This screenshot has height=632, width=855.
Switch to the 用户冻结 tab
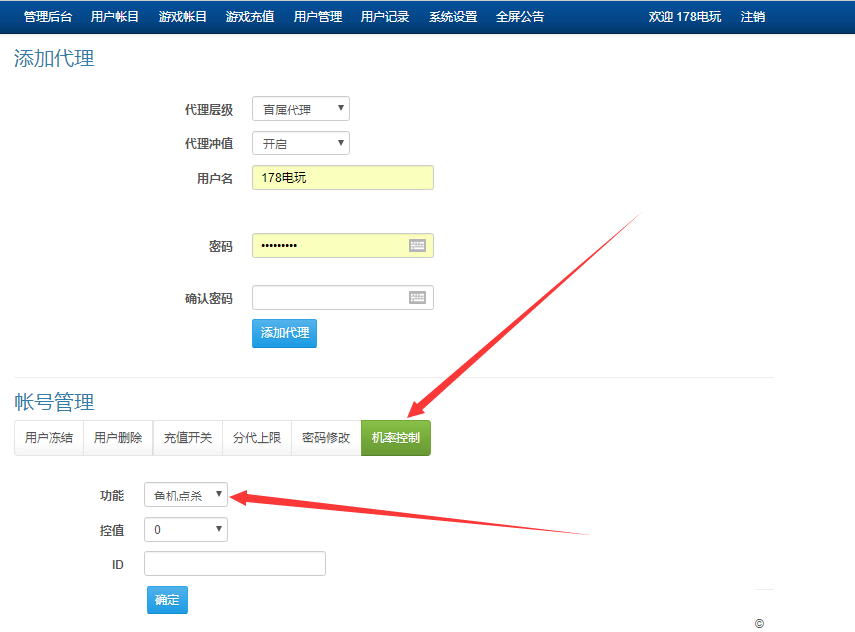(47, 437)
